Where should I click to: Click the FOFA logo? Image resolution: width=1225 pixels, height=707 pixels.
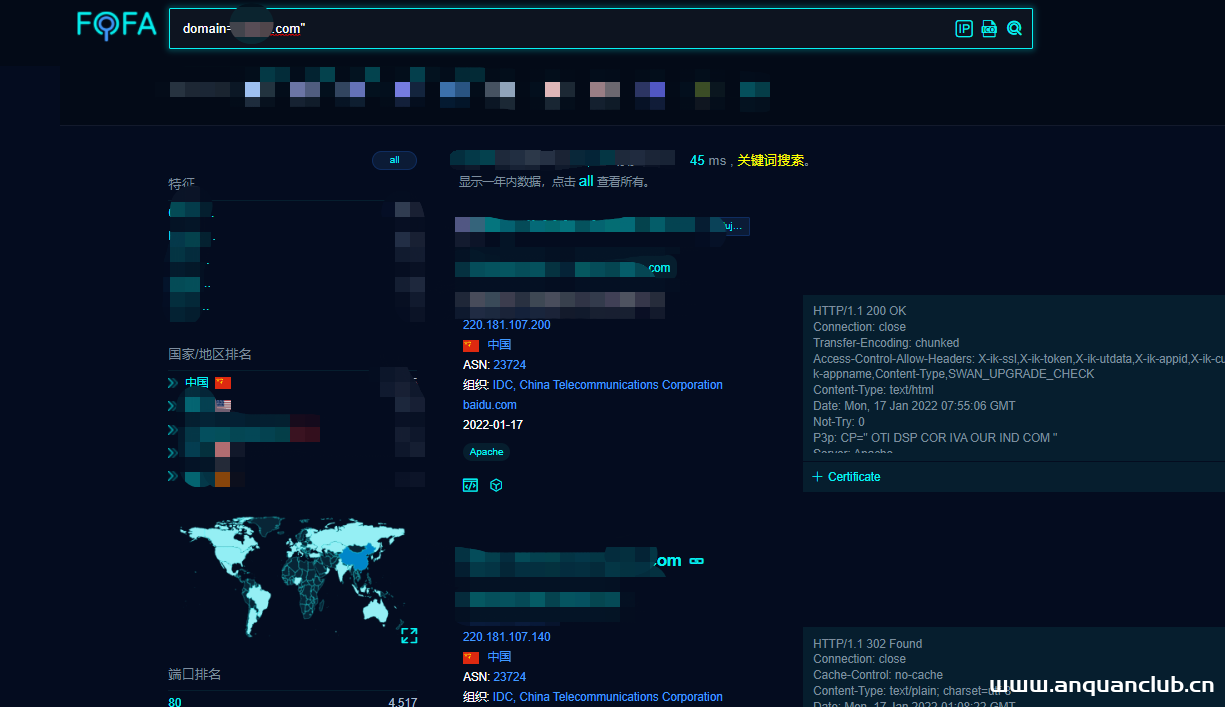click(117, 26)
